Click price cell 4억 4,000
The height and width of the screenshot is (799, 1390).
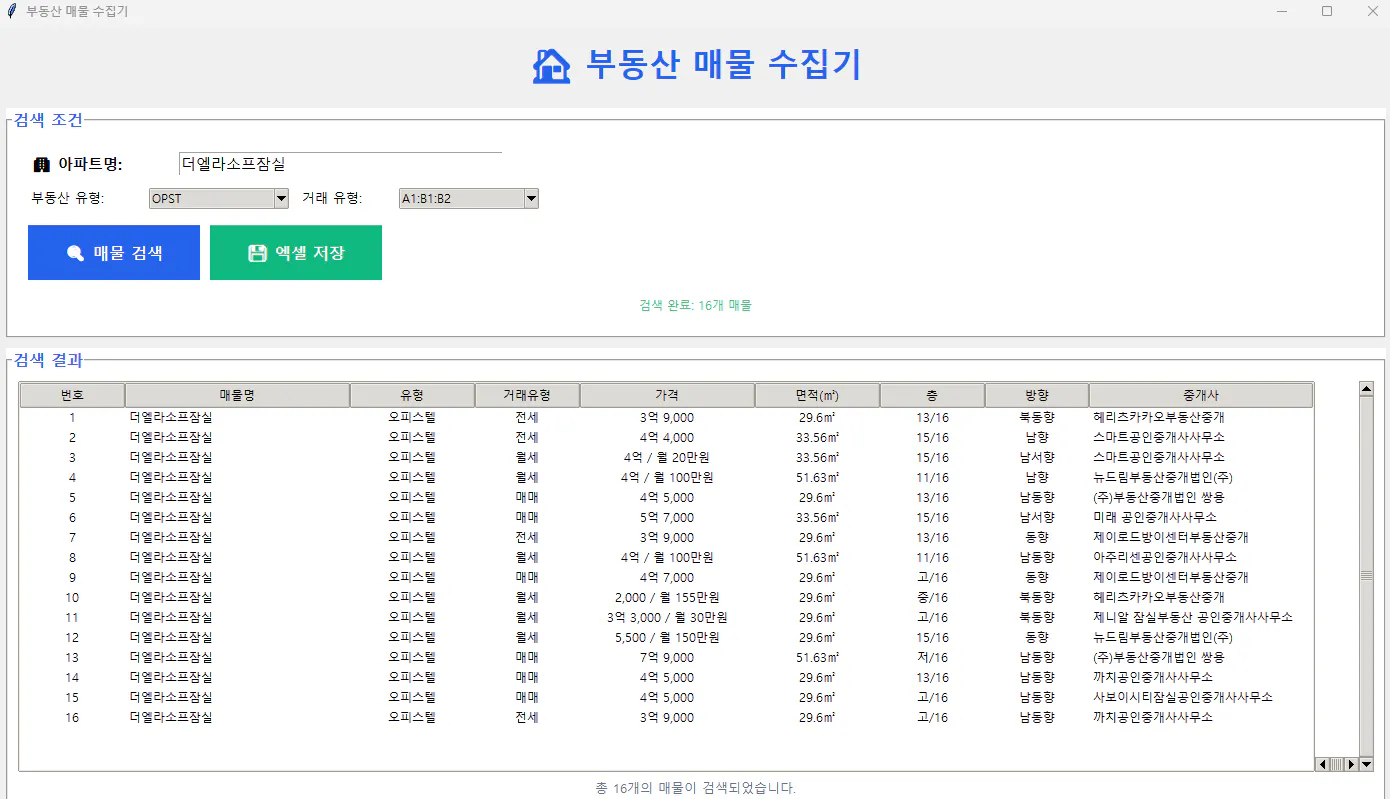(667, 437)
